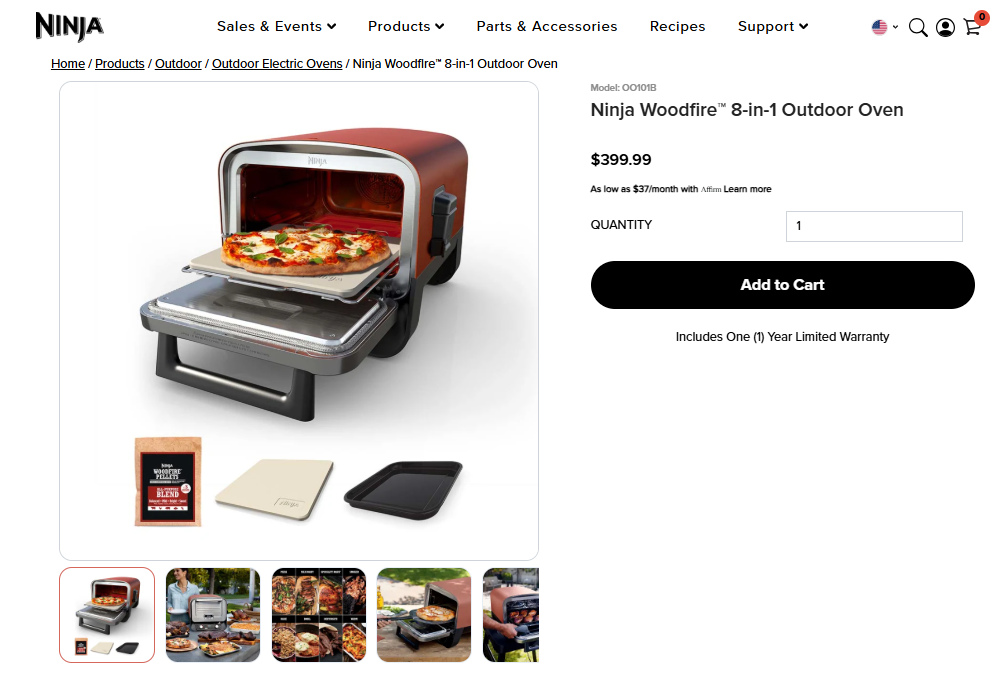Open Parts & Accessories page

tap(546, 27)
